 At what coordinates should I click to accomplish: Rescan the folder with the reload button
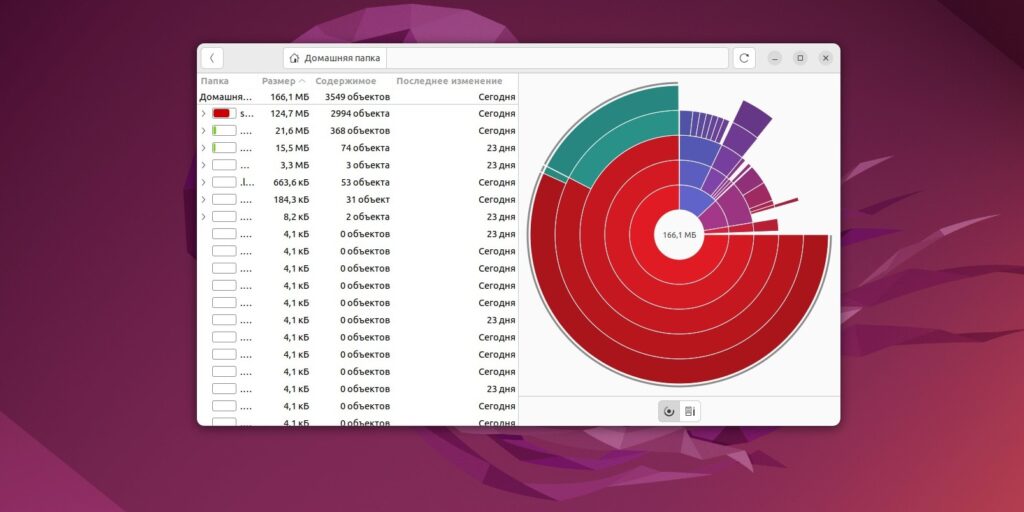click(x=744, y=58)
